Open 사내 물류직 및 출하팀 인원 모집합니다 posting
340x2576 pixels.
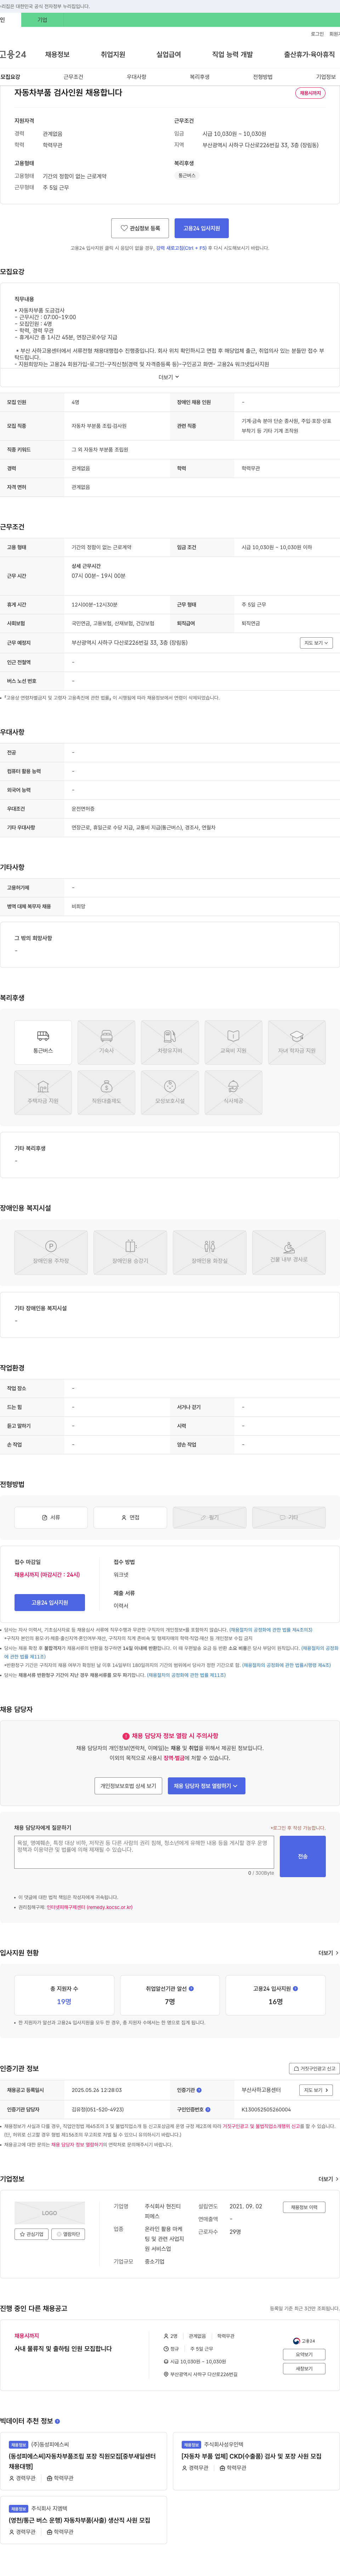click(63, 2348)
